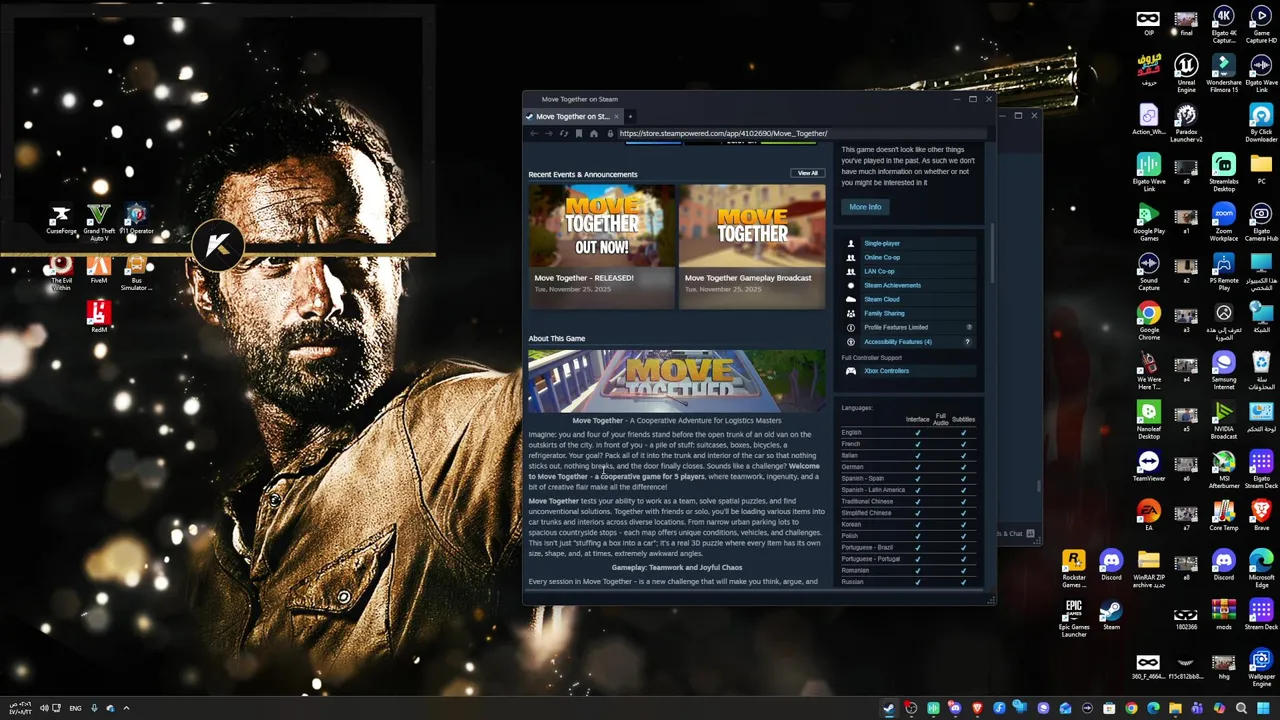Viewport: 1280px width, 720px height.
Task: Open Game Capture HD desktop icon
Action: [x=1261, y=25]
